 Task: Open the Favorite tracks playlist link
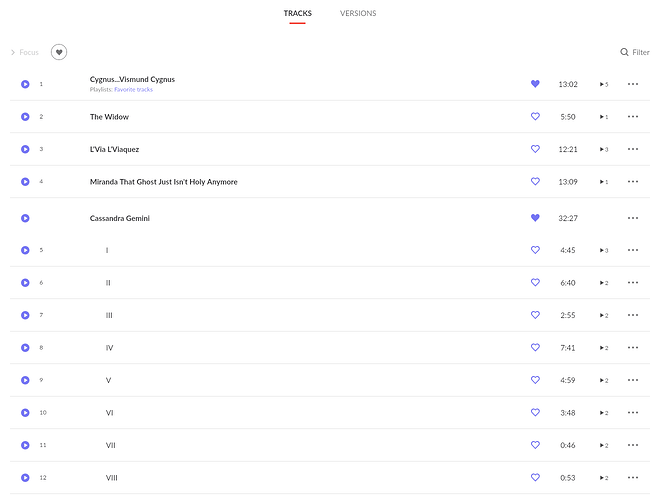pos(133,89)
